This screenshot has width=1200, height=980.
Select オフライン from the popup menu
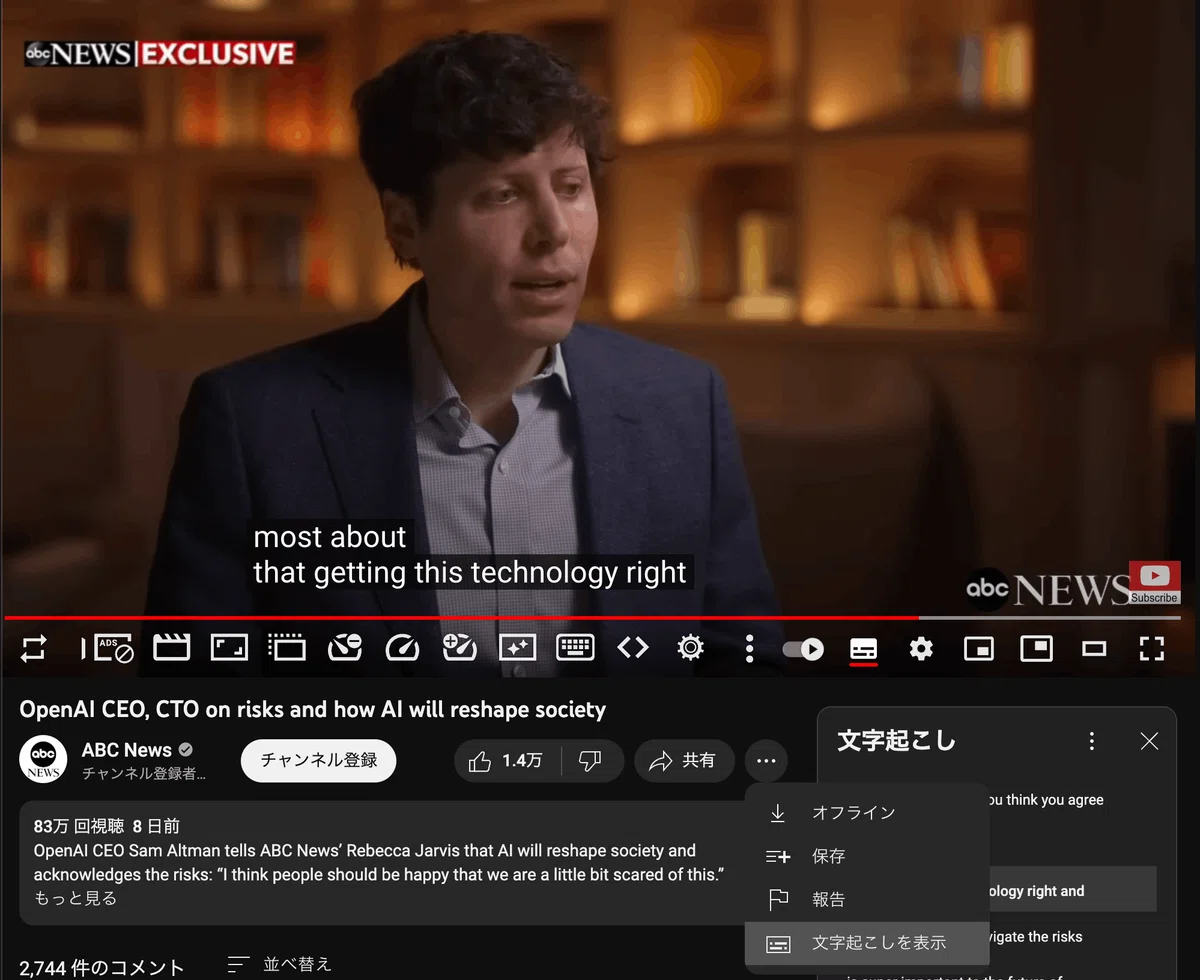click(867, 812)
